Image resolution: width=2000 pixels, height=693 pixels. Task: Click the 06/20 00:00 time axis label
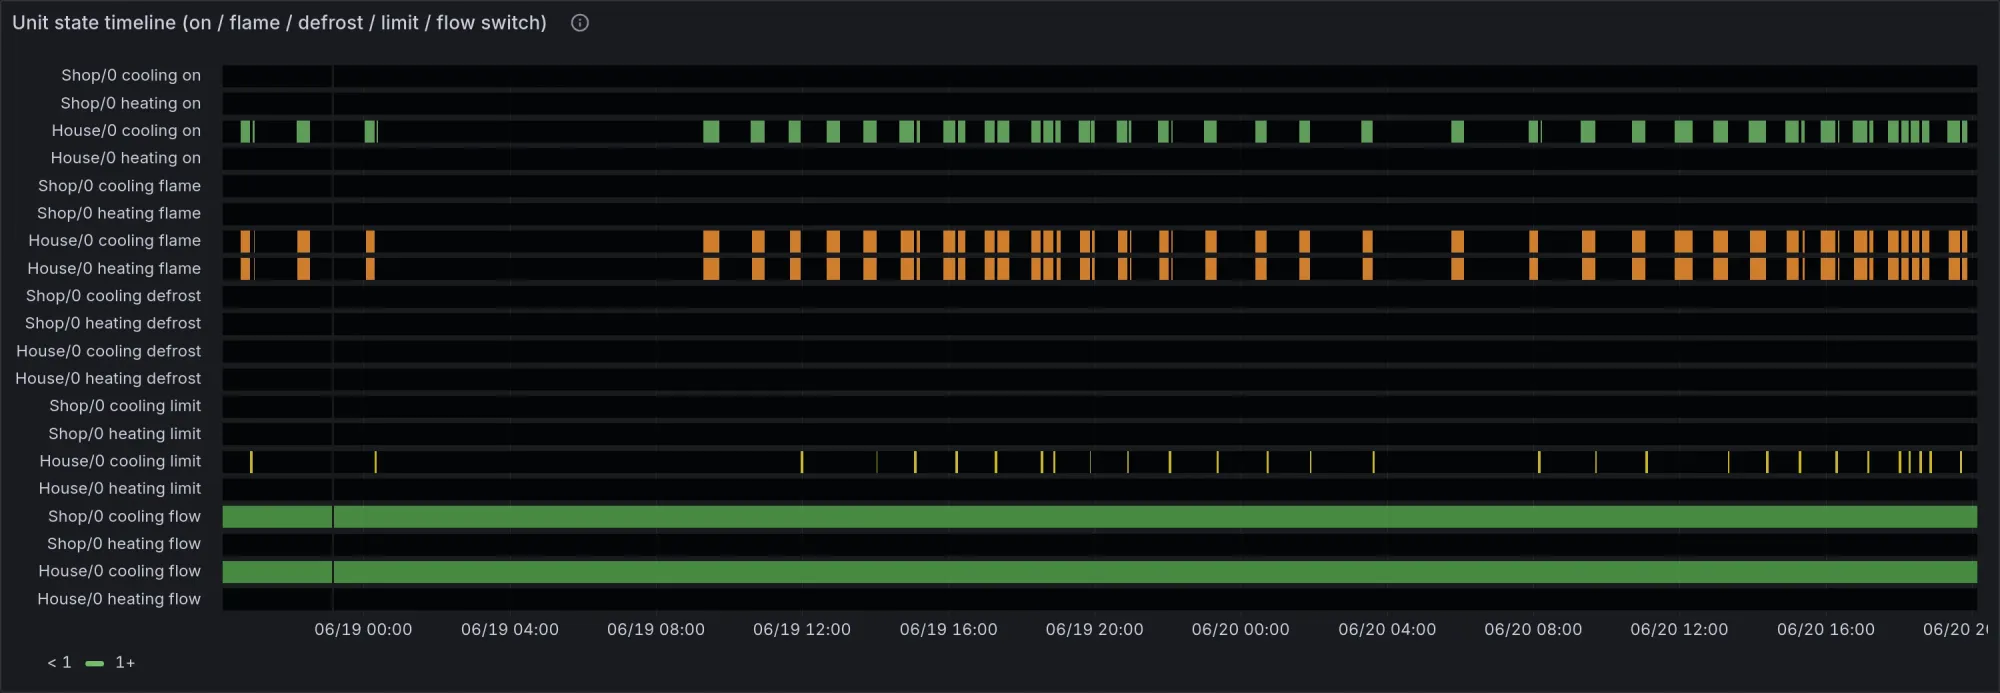(x=1241, y=629)
